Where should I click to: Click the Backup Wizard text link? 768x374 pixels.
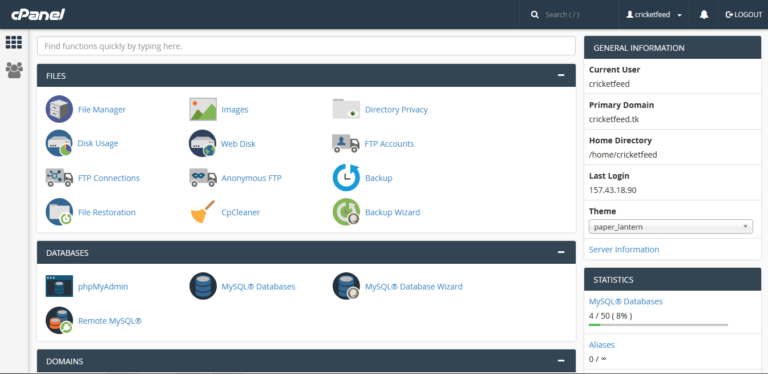point(392,212)
